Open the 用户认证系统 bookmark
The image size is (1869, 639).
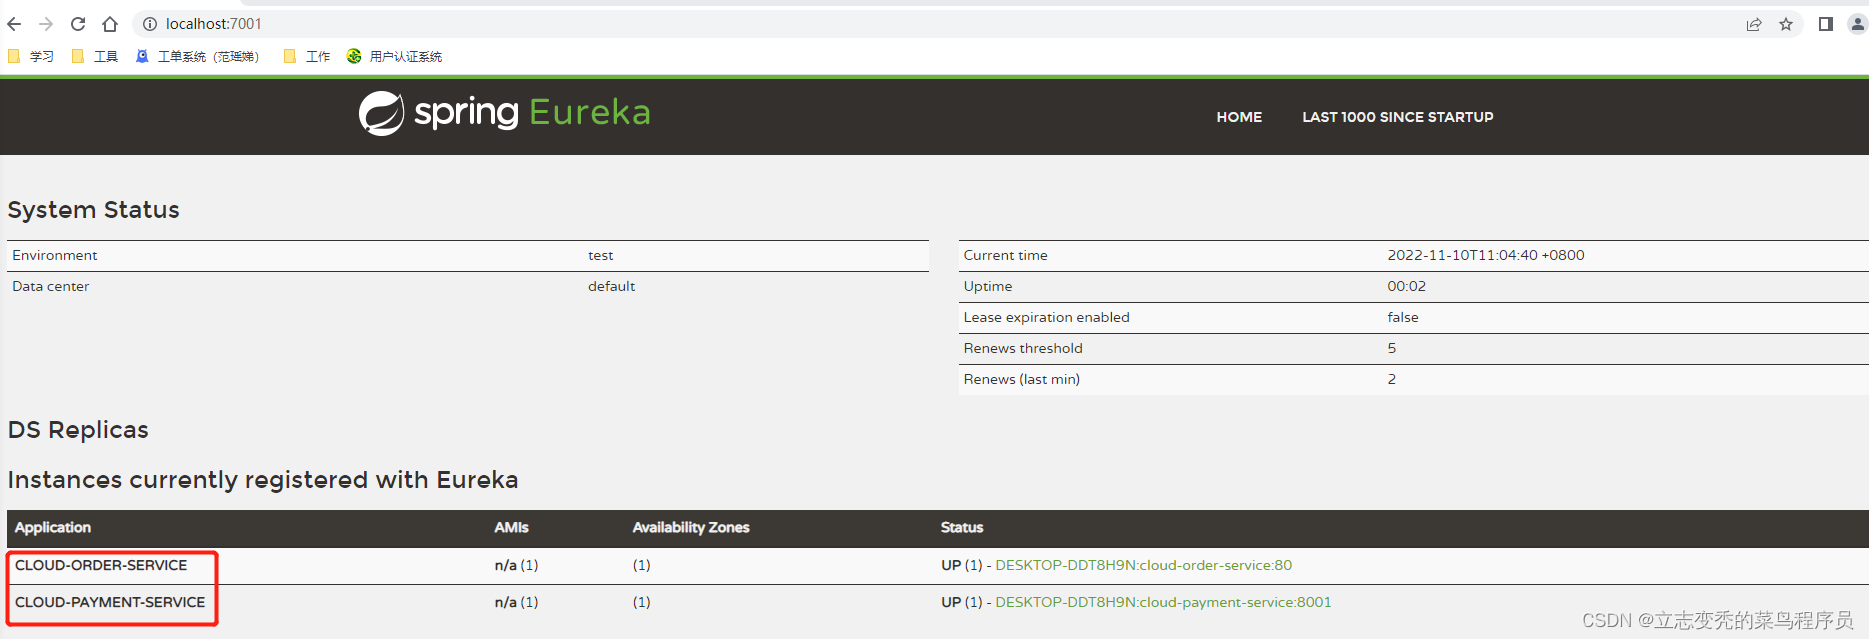tap(394, 57)
